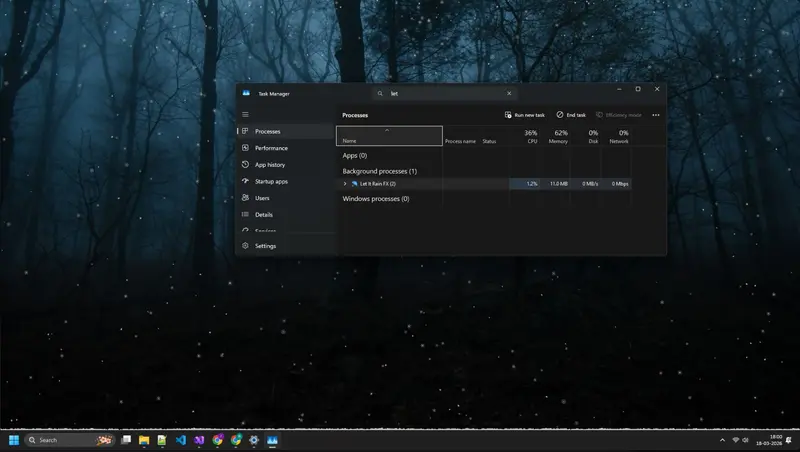Image resolution: width=800 pixels, height=452 pixels.
Task: Open Windows Settings from taskbar
Action: pyautogui.click(x=254, y=440)
